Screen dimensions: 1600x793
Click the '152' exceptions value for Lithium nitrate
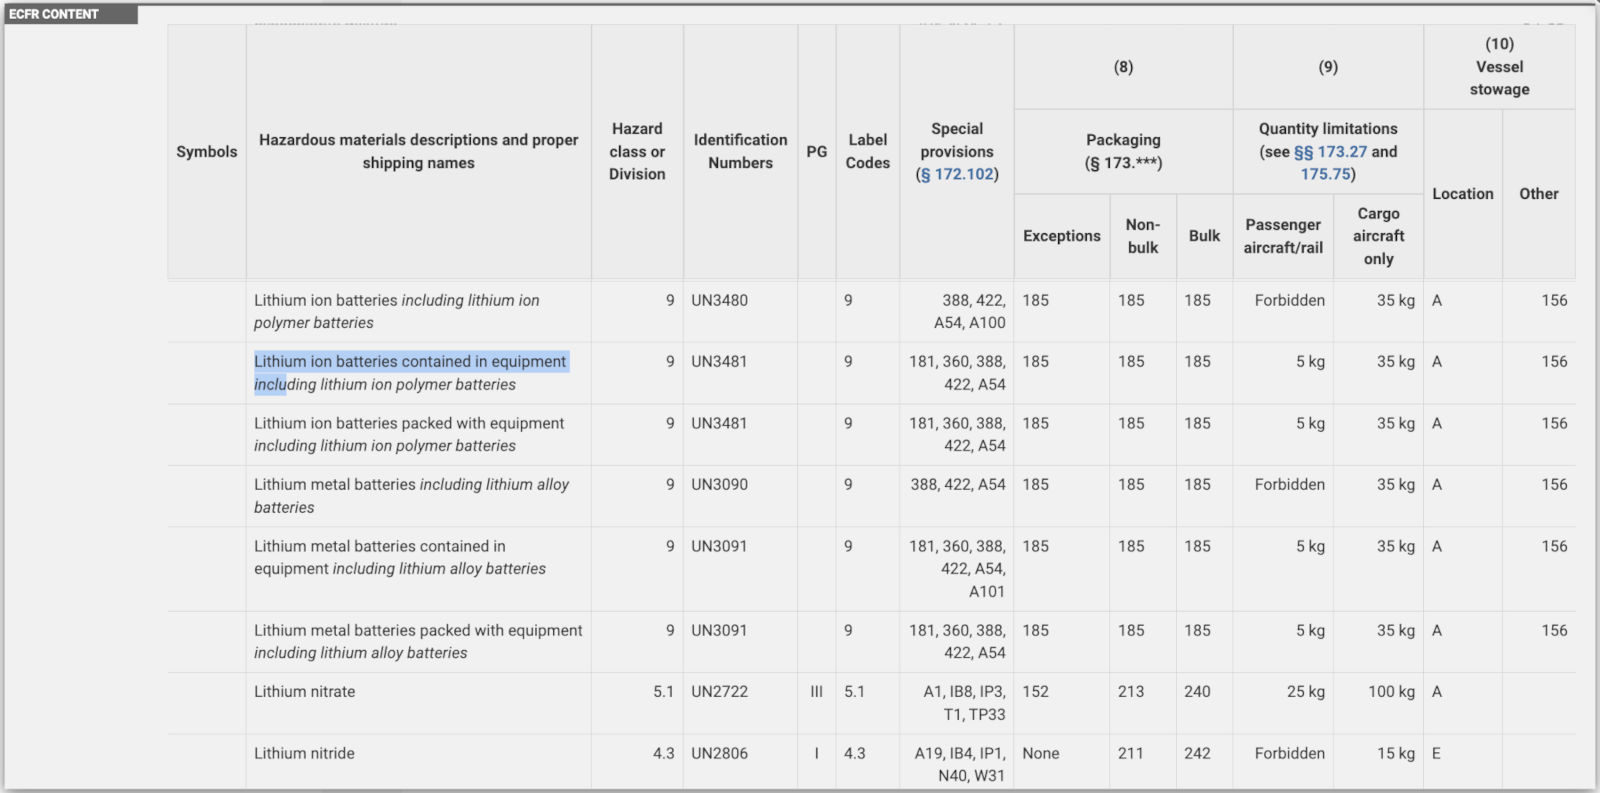(x=1035, y=692)
